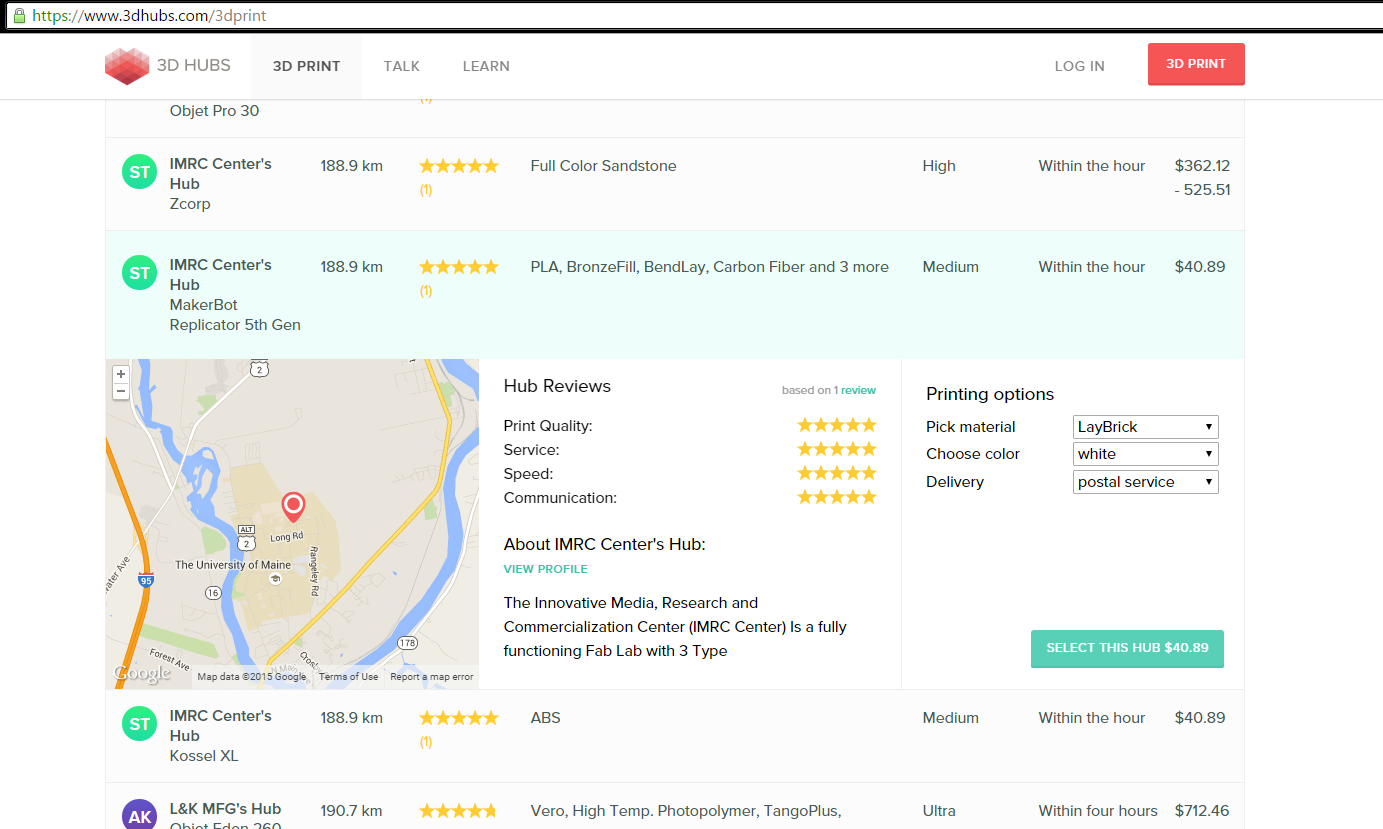
Task: Select IMRC Center's Hub Zcorp row name
Action: (221, 174)
